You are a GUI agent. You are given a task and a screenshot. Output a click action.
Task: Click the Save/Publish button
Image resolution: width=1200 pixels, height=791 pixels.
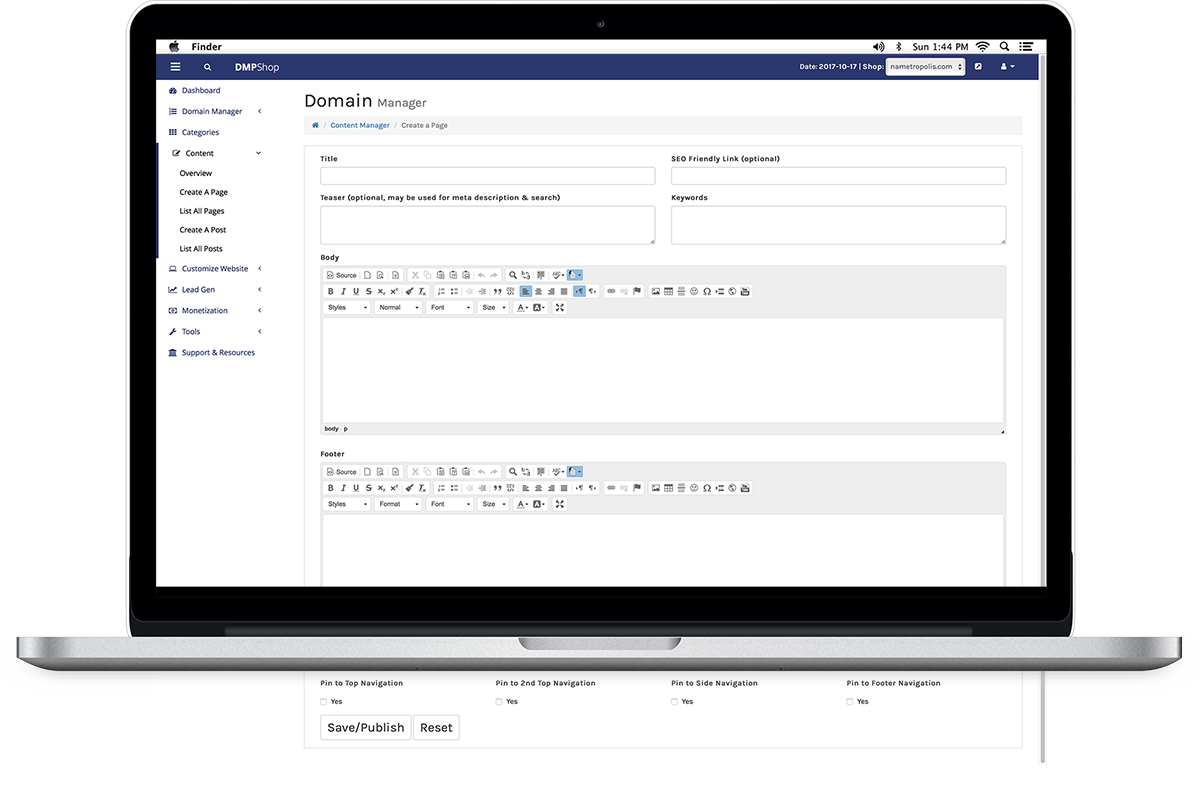point(365,728)
